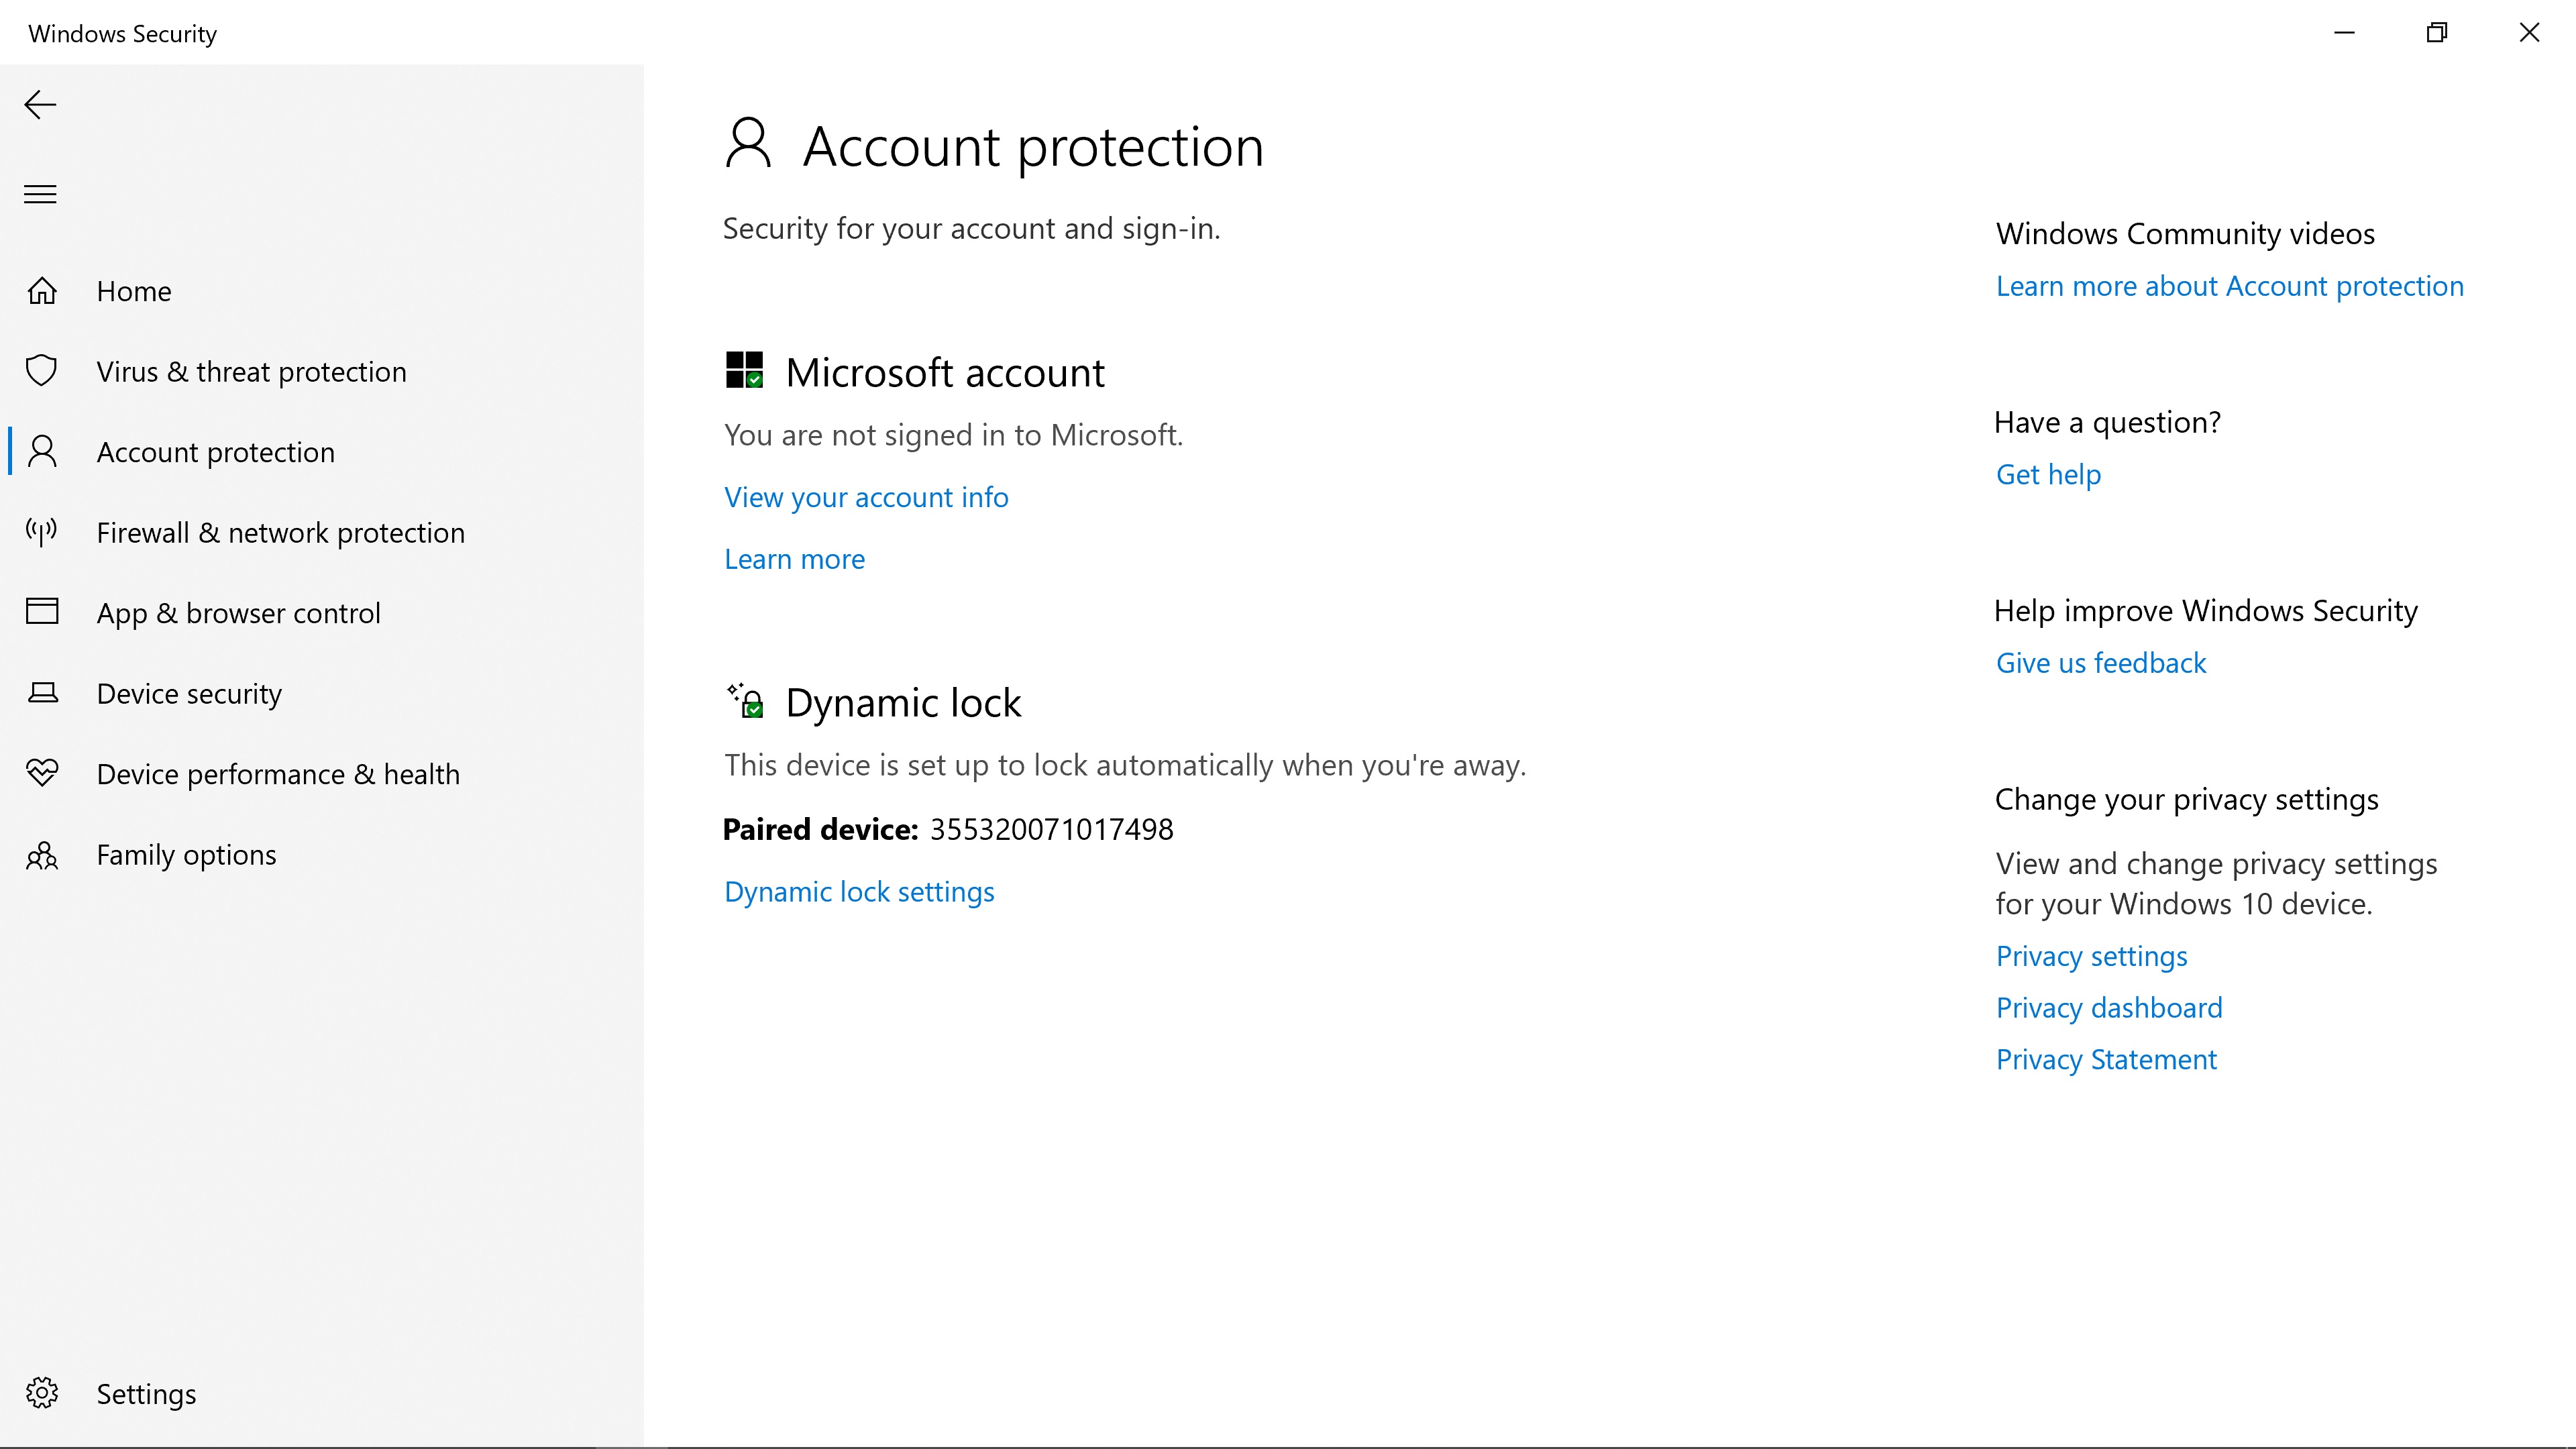Click Learn more under Microsoft account
The height and width of the screenshot is (1449, 2576).
click(794, 559)
